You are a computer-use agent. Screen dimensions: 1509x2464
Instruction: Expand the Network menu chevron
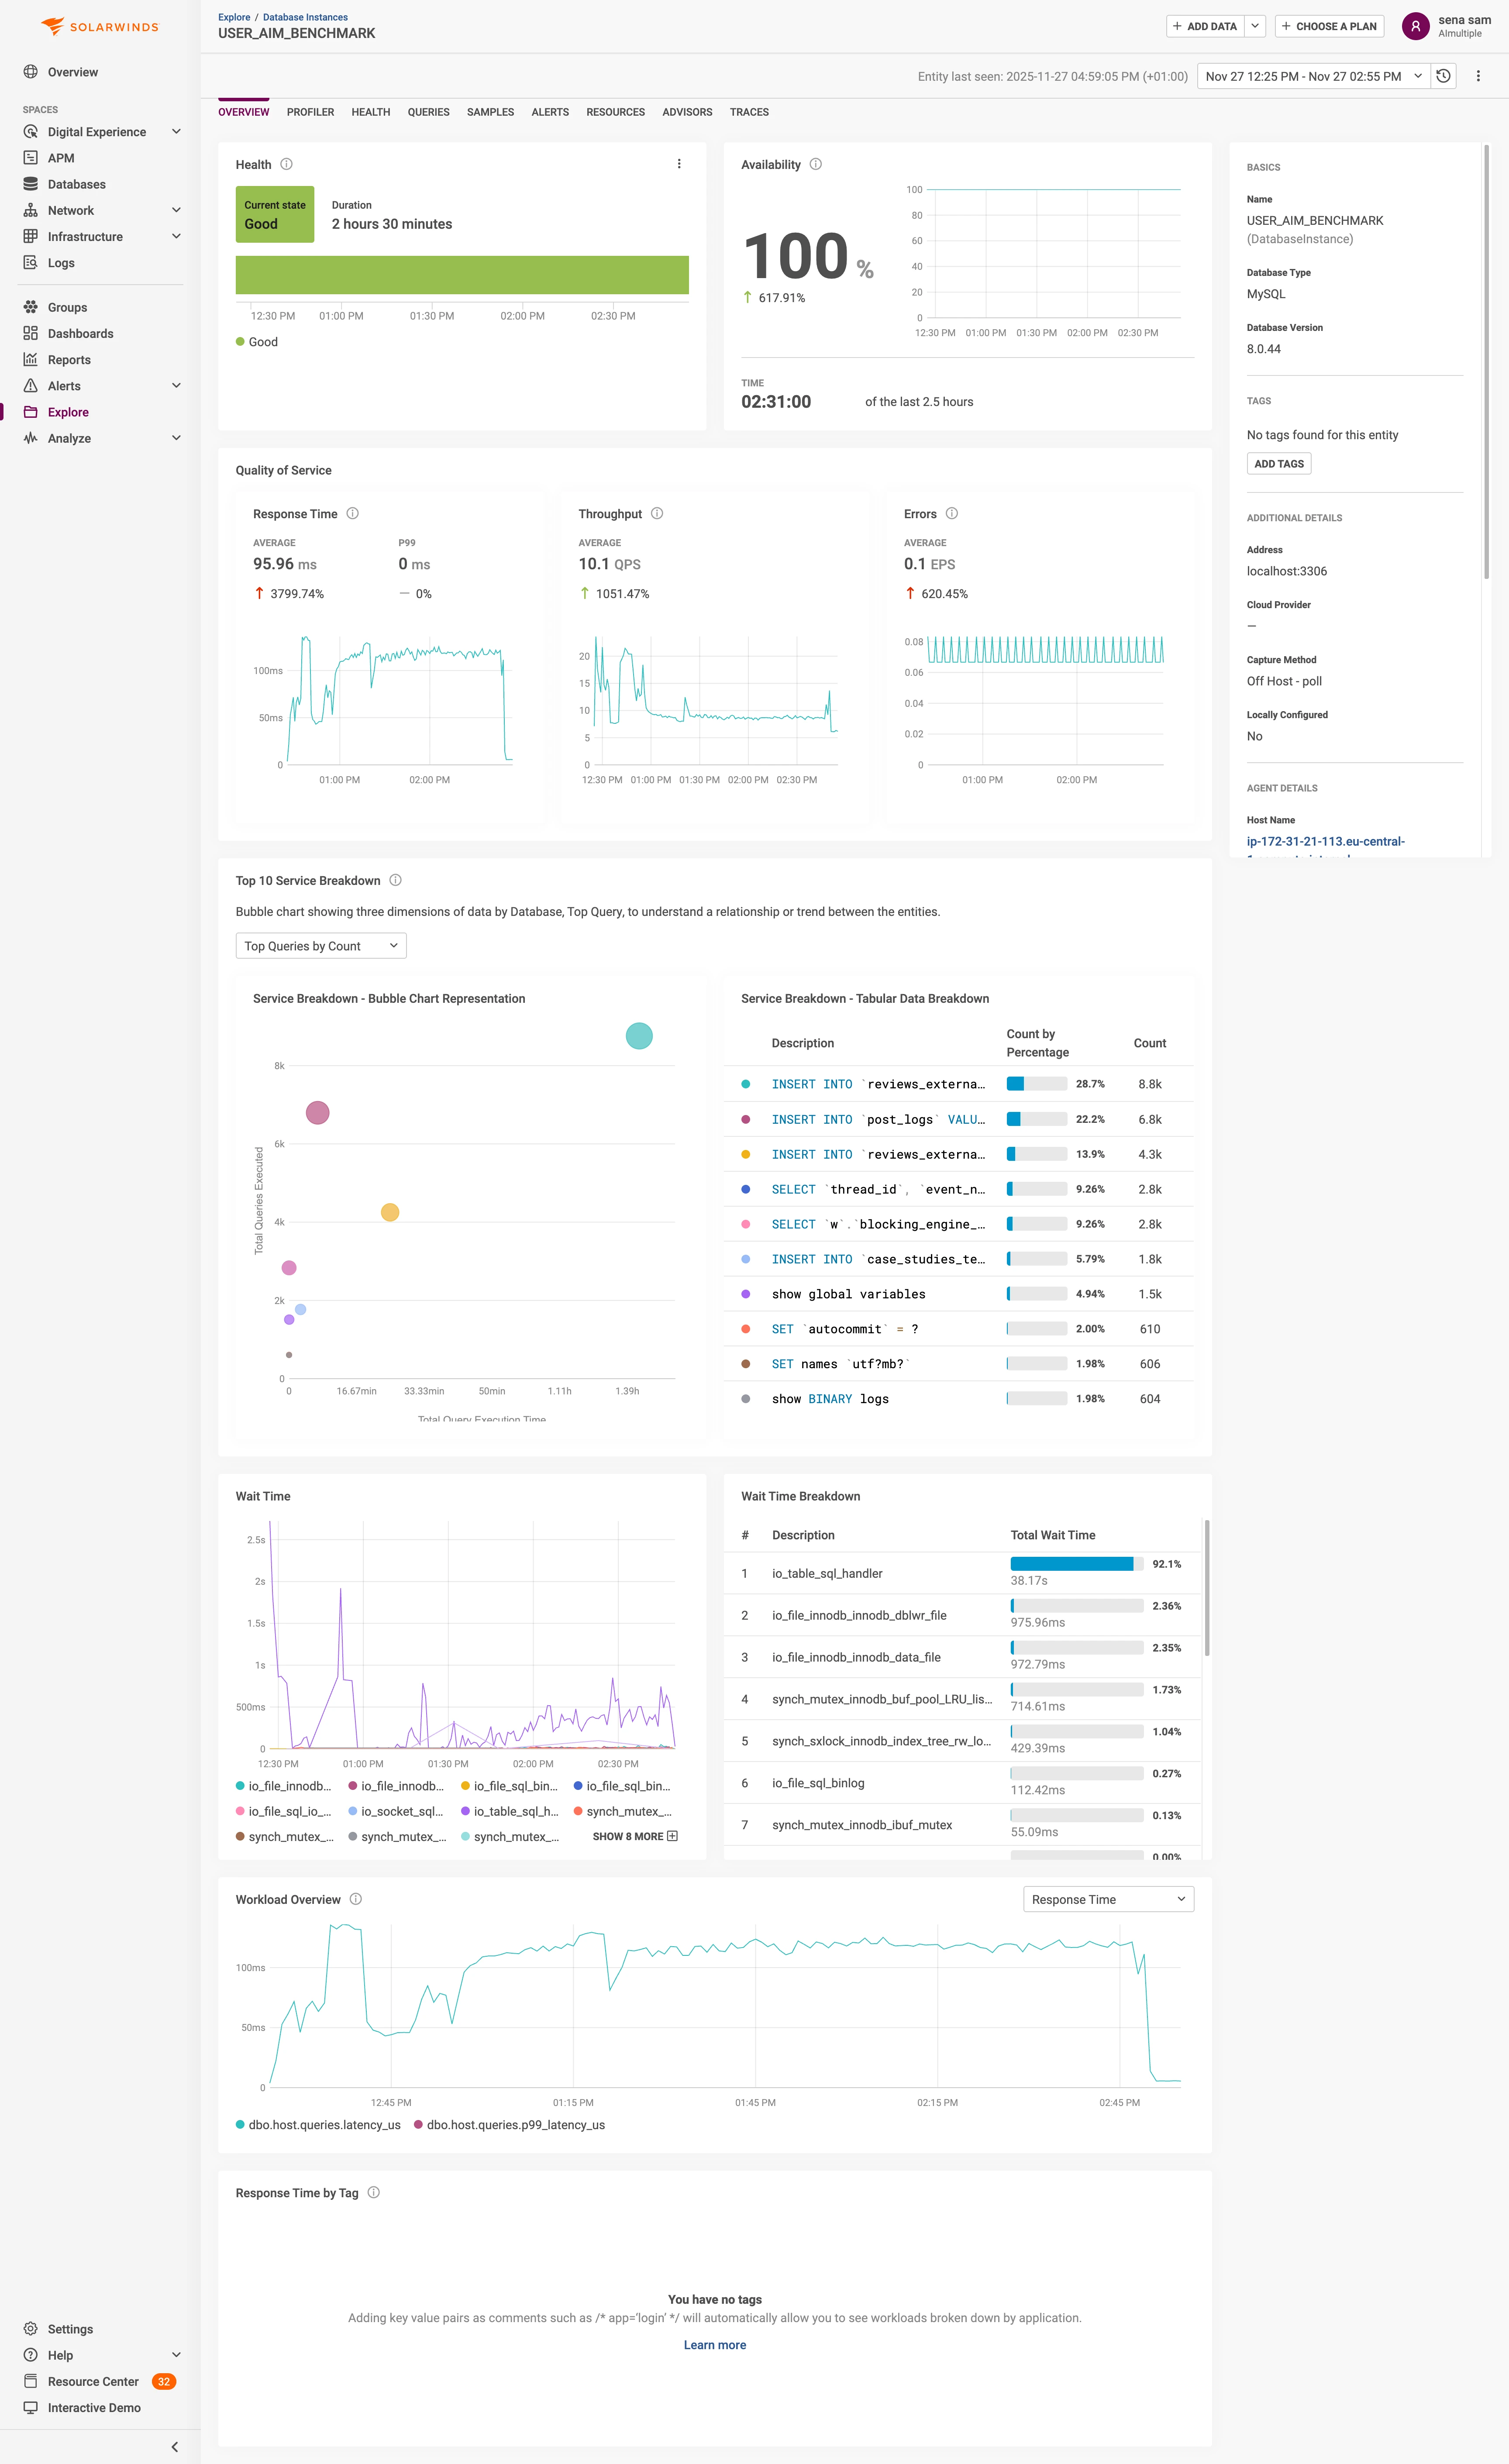pos(176,210)
